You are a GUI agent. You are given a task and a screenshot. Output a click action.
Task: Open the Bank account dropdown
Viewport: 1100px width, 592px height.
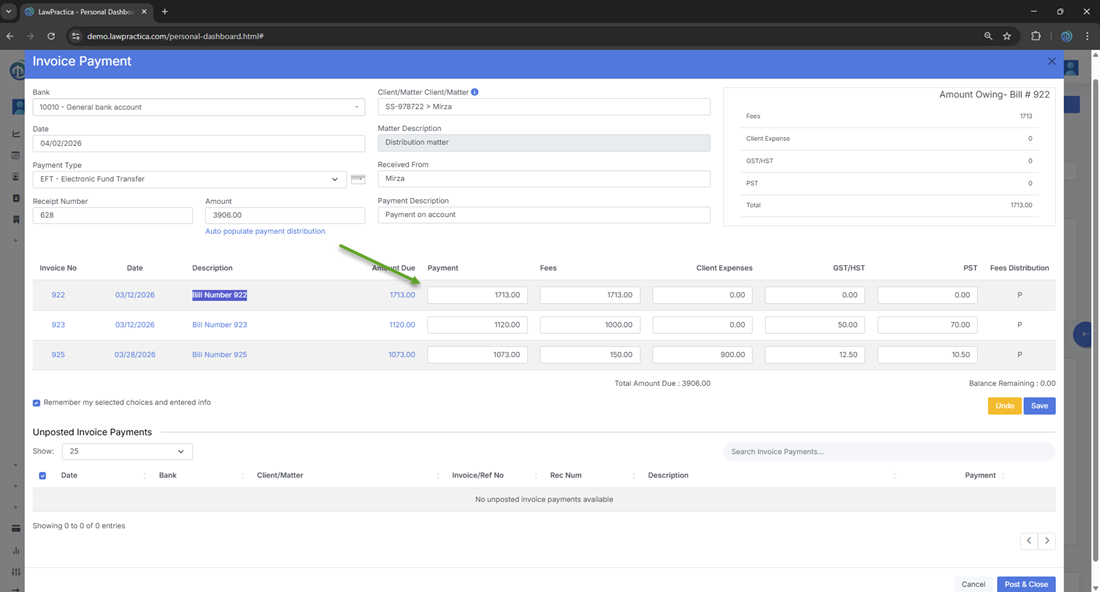[198, 107]
